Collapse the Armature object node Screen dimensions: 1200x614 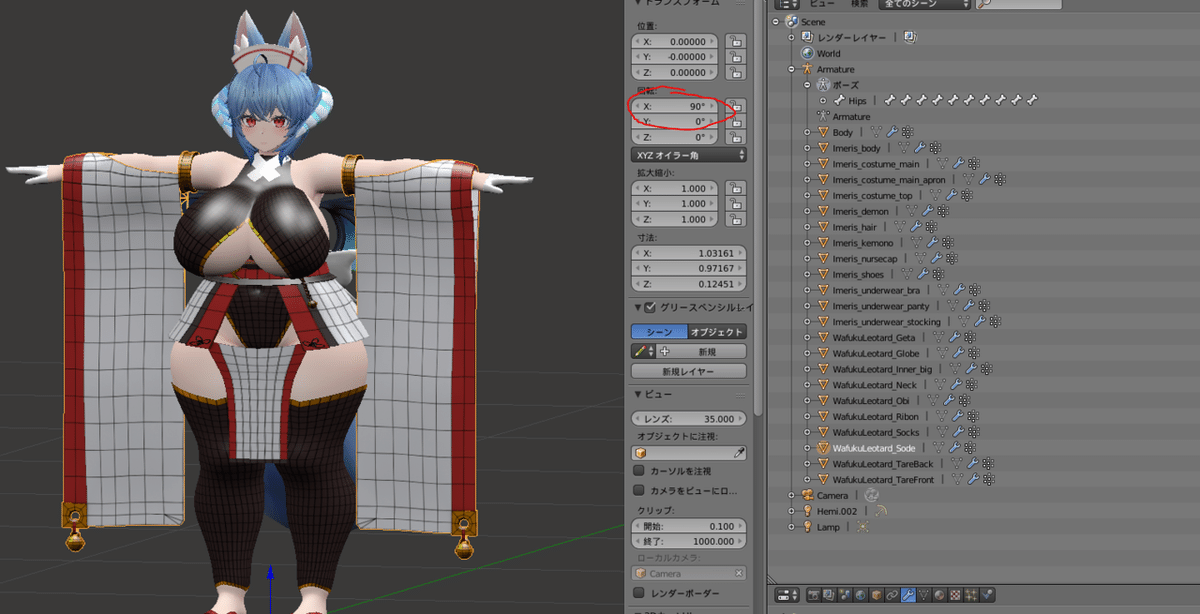point(791,69)
